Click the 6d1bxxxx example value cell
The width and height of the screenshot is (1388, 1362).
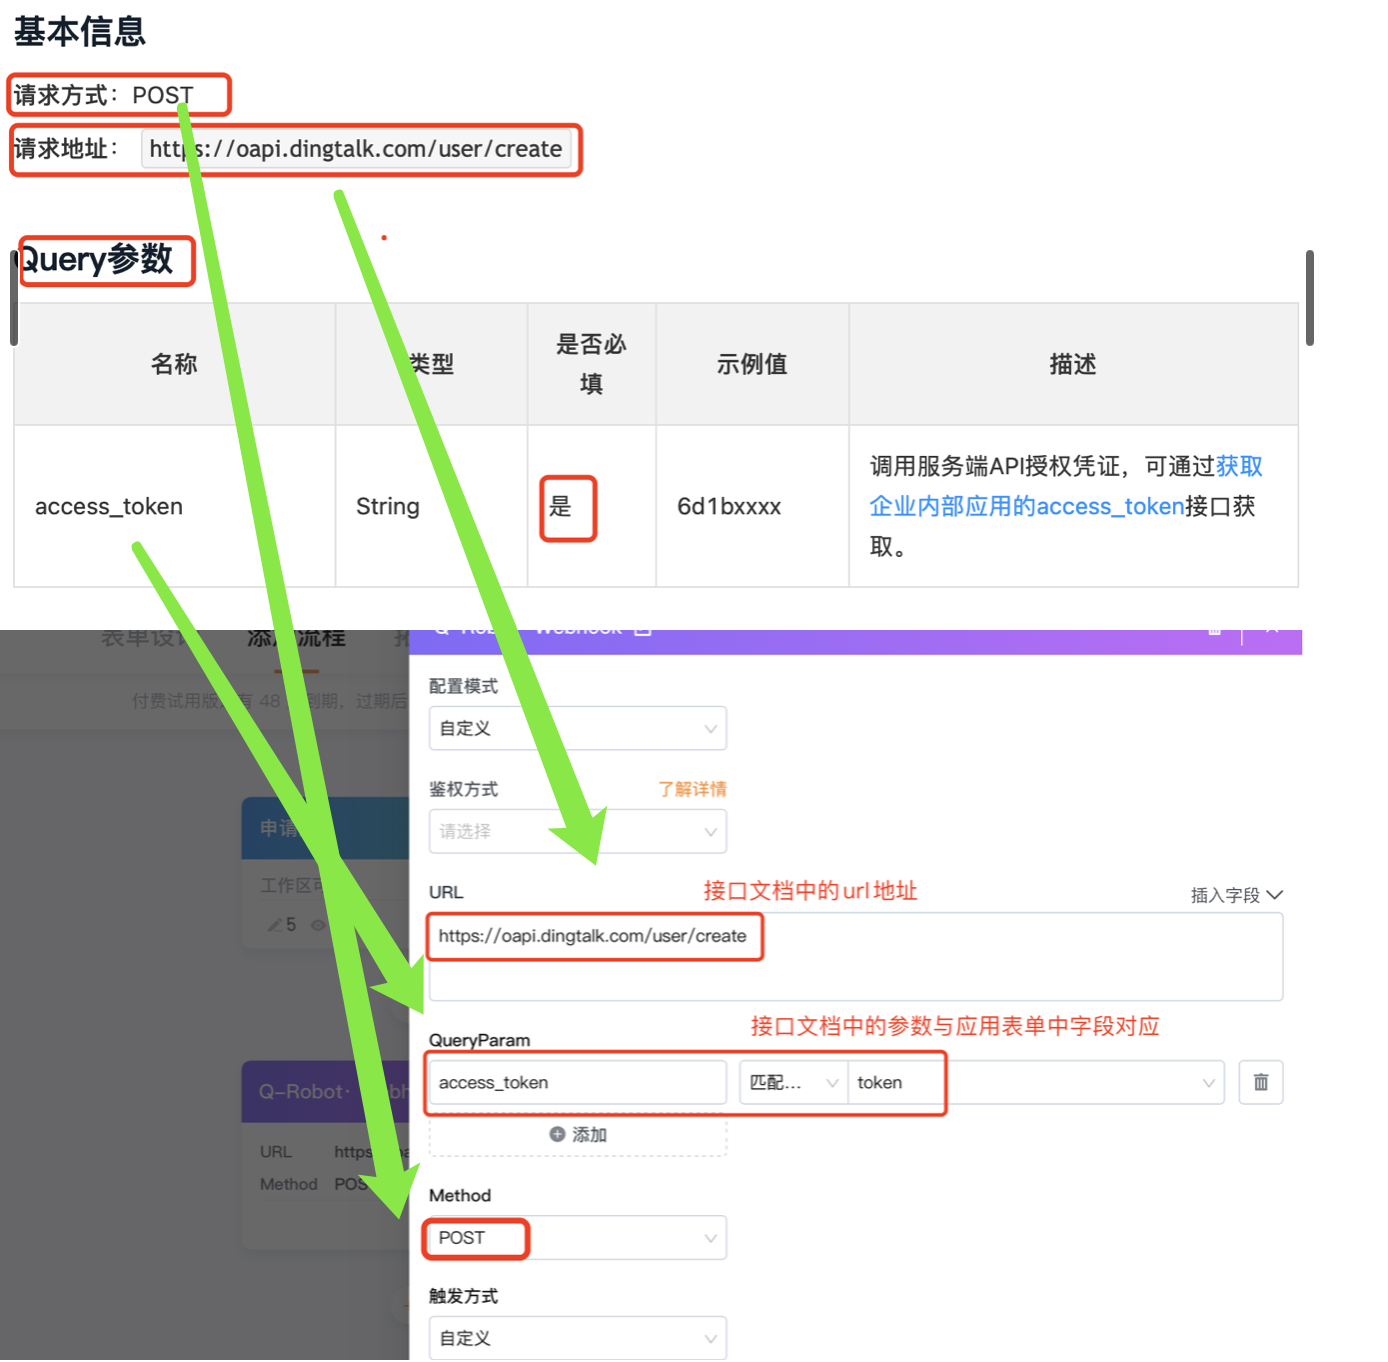(x=752, y=506)
